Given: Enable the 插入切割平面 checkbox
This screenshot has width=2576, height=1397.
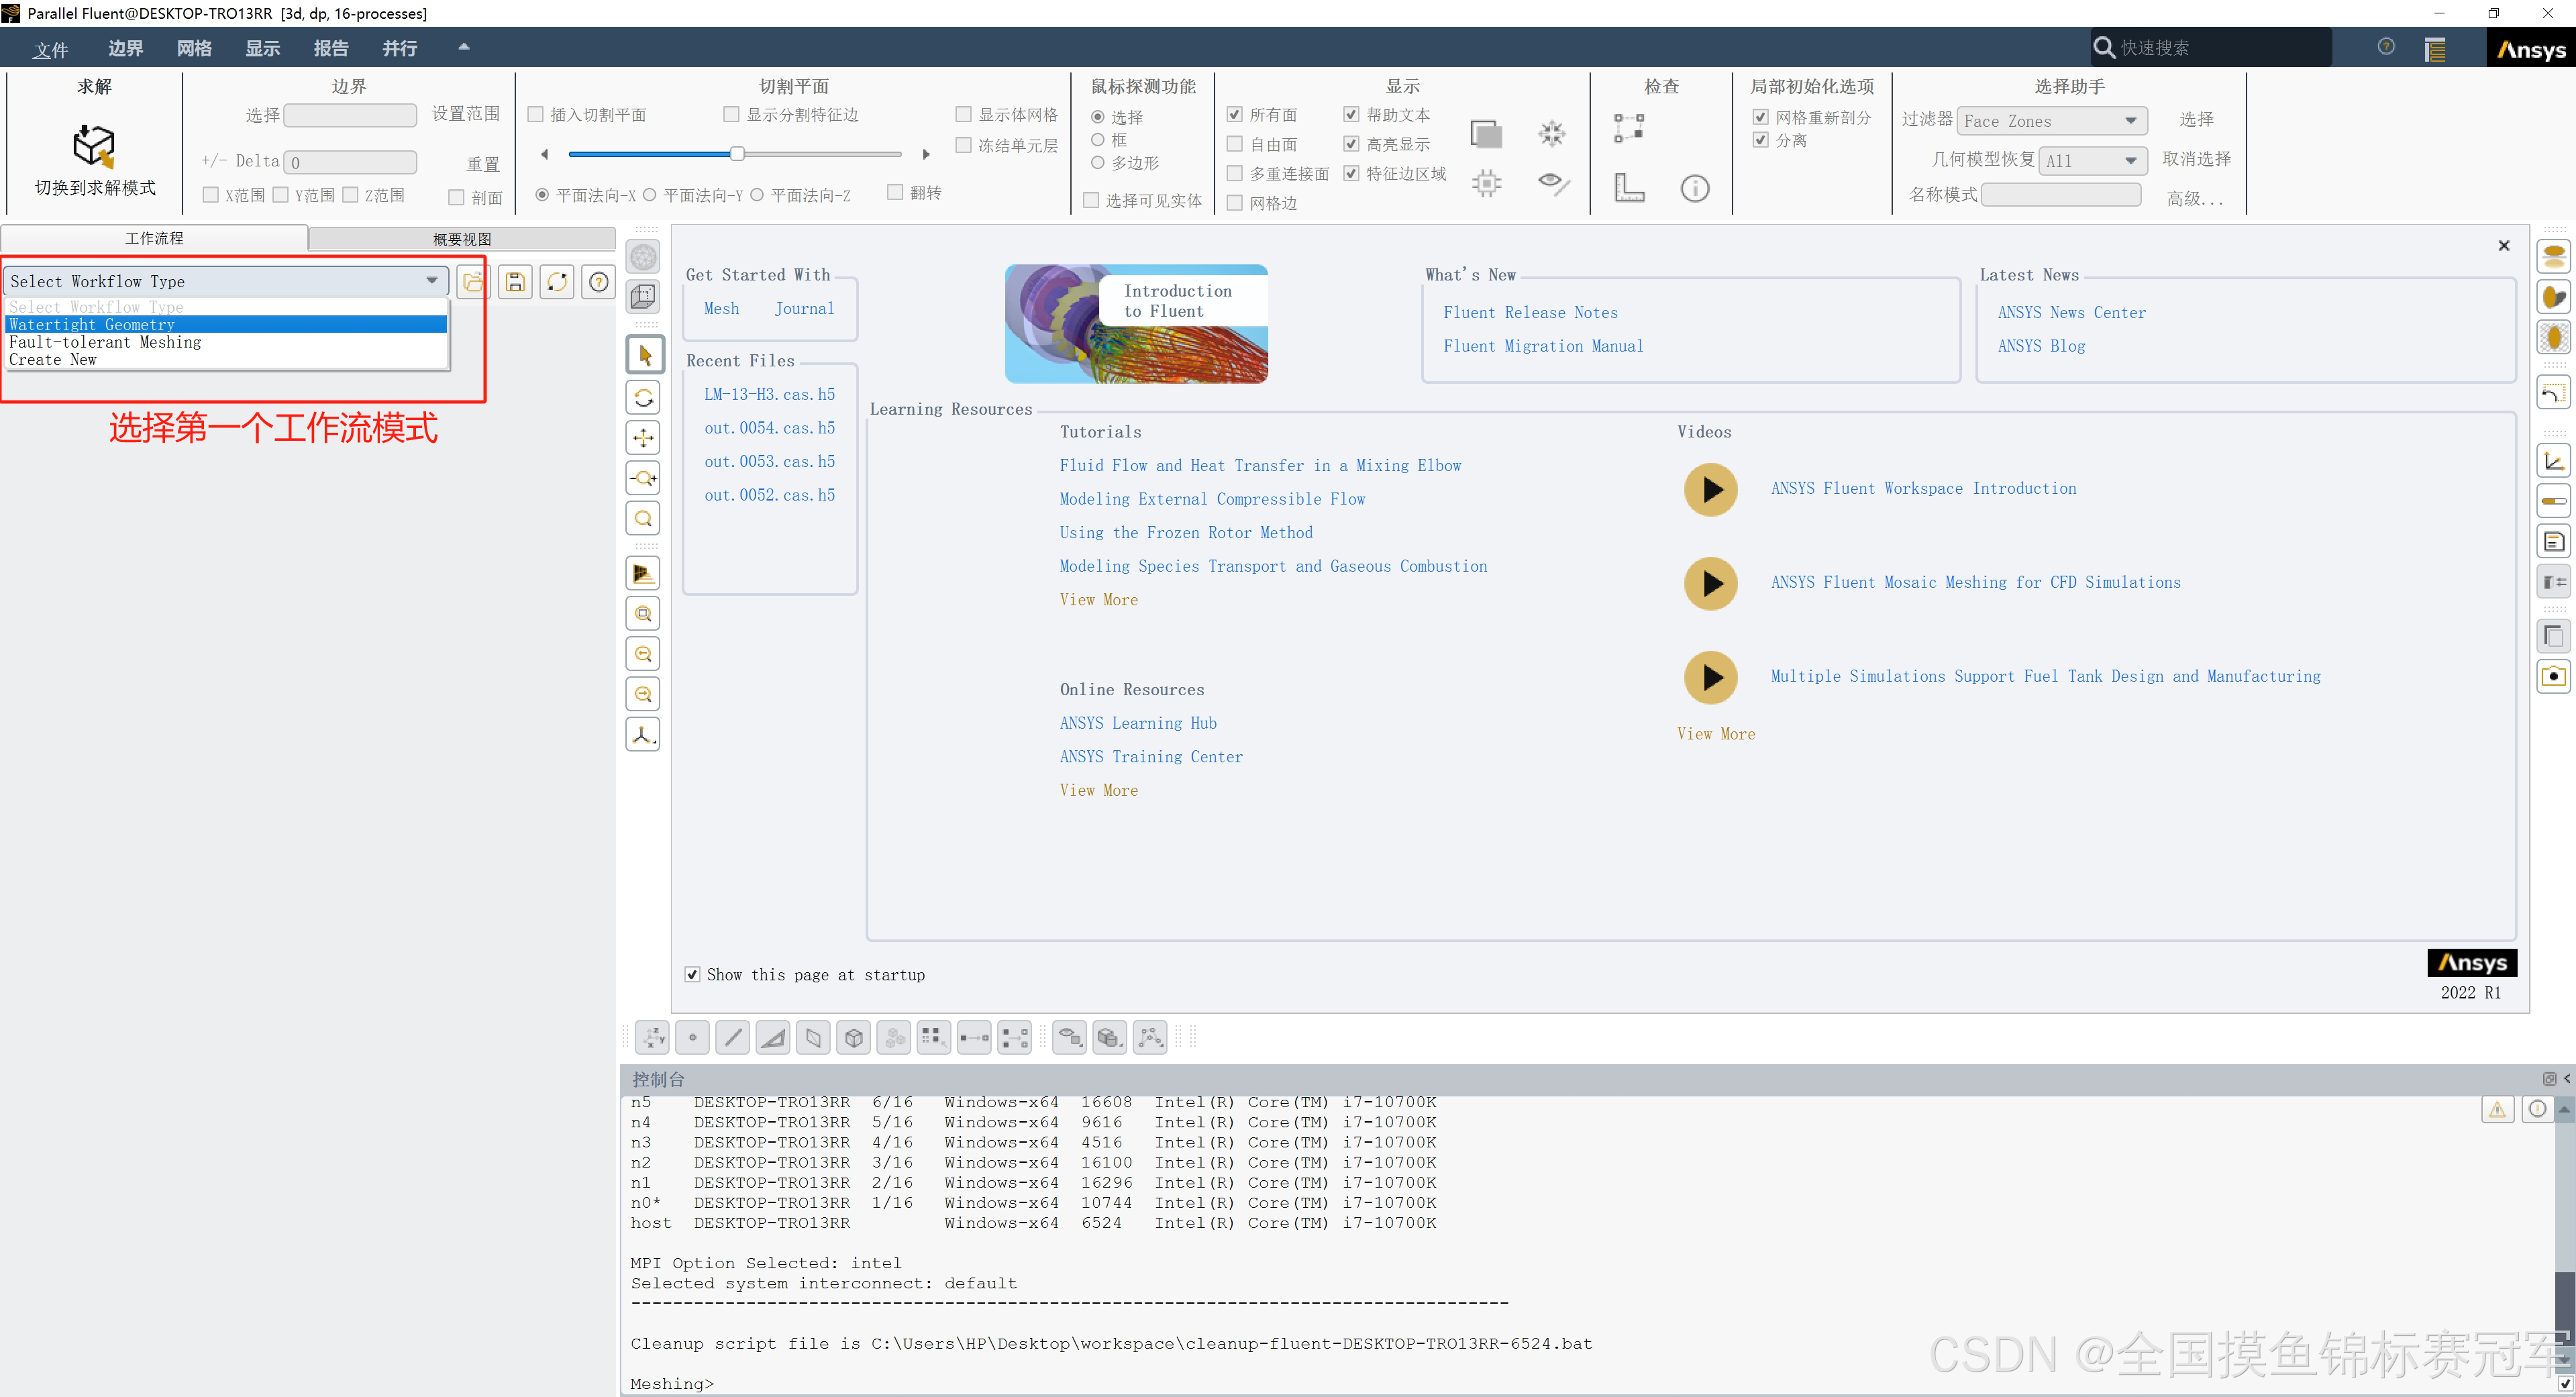Looking at the screenshot, I should pos(536,115).
